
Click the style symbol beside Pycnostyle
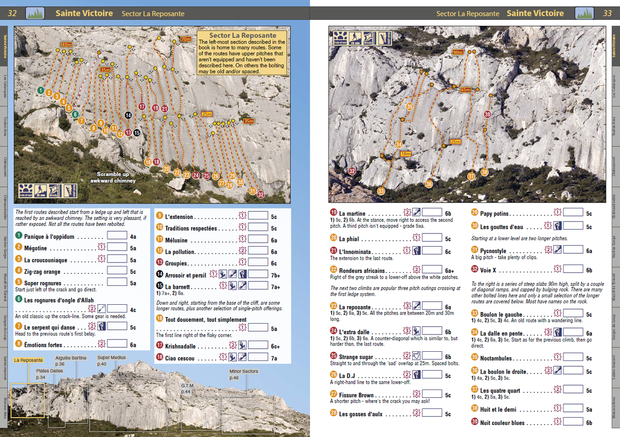558,250
